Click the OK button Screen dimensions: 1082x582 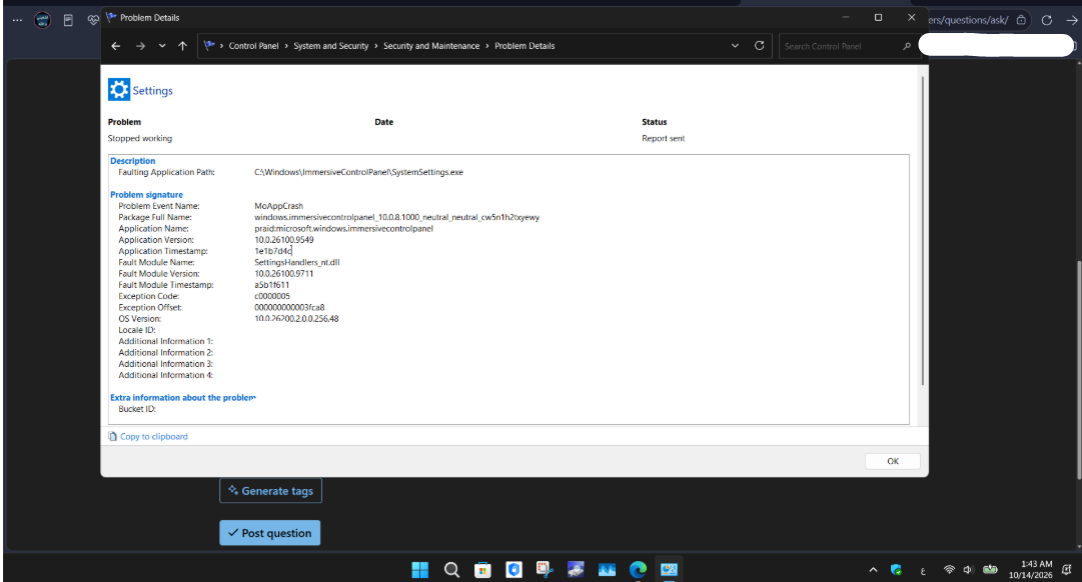click(892, 461)
